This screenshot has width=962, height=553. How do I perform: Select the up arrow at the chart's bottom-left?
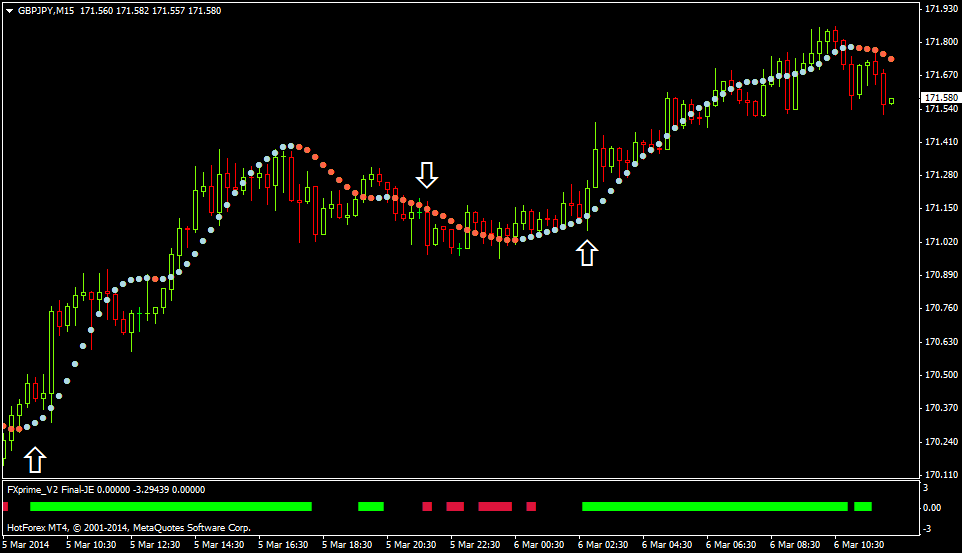[x=35, y=459]
